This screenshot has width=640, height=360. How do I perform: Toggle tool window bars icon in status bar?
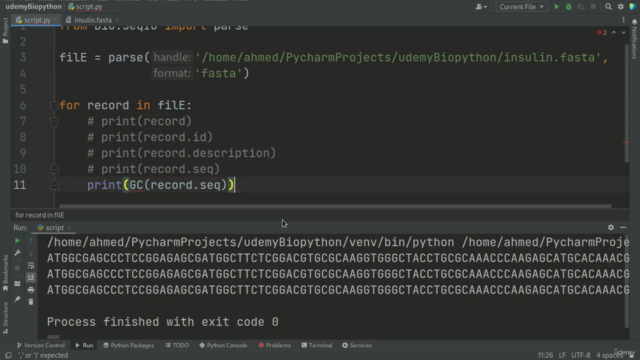pos(8,355)
